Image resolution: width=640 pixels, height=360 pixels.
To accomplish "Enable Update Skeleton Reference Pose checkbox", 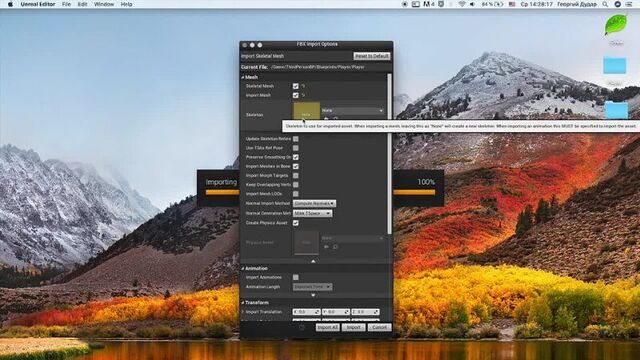I will pos(296,139).
